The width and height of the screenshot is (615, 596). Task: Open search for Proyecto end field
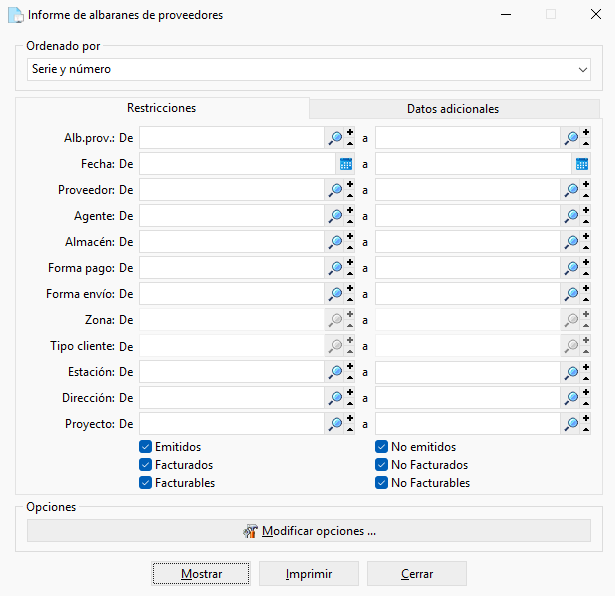pyautogui.click(x=571, y=424)
